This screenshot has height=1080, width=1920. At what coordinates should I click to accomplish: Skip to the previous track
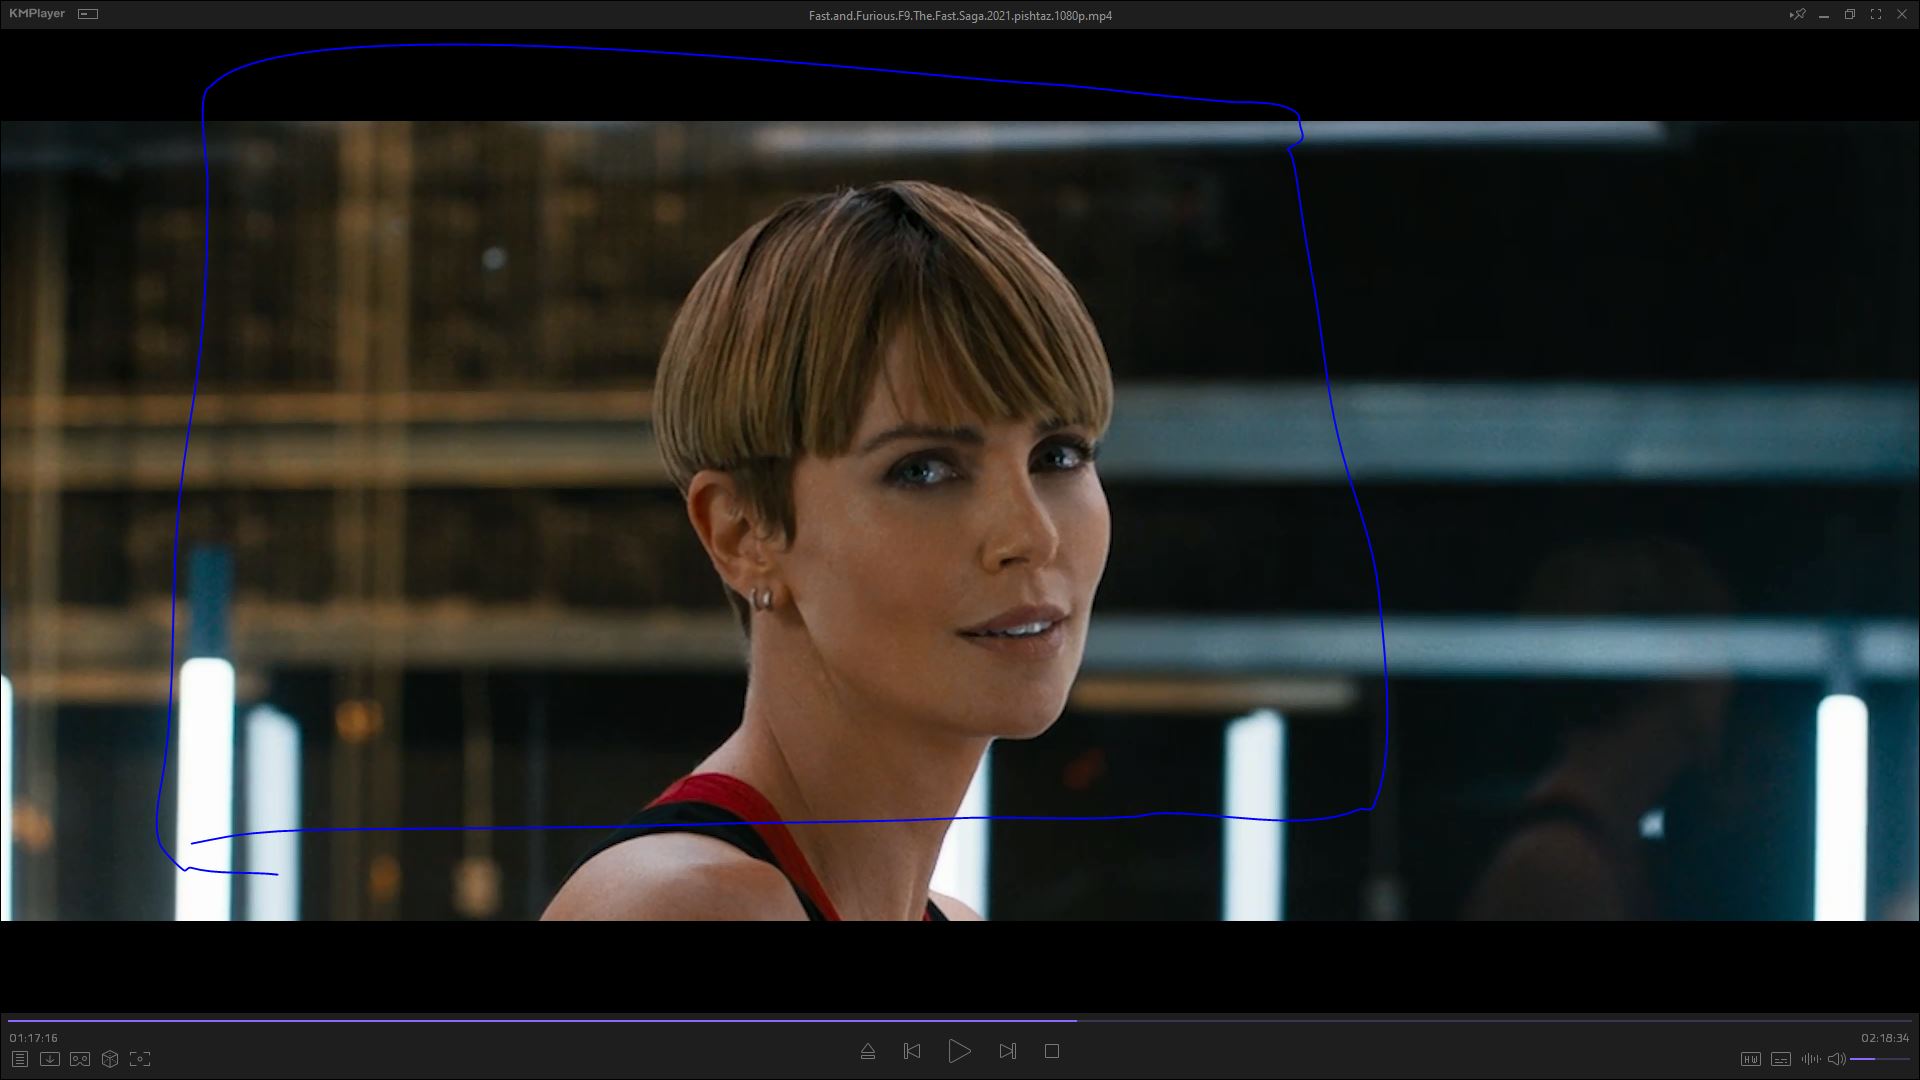[912, 1052]
